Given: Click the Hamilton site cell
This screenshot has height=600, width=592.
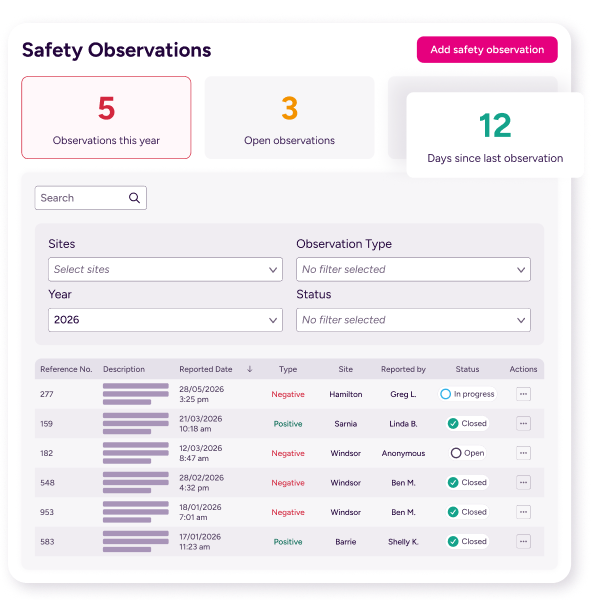Looking at the screenshot, I should pos(346,394).
